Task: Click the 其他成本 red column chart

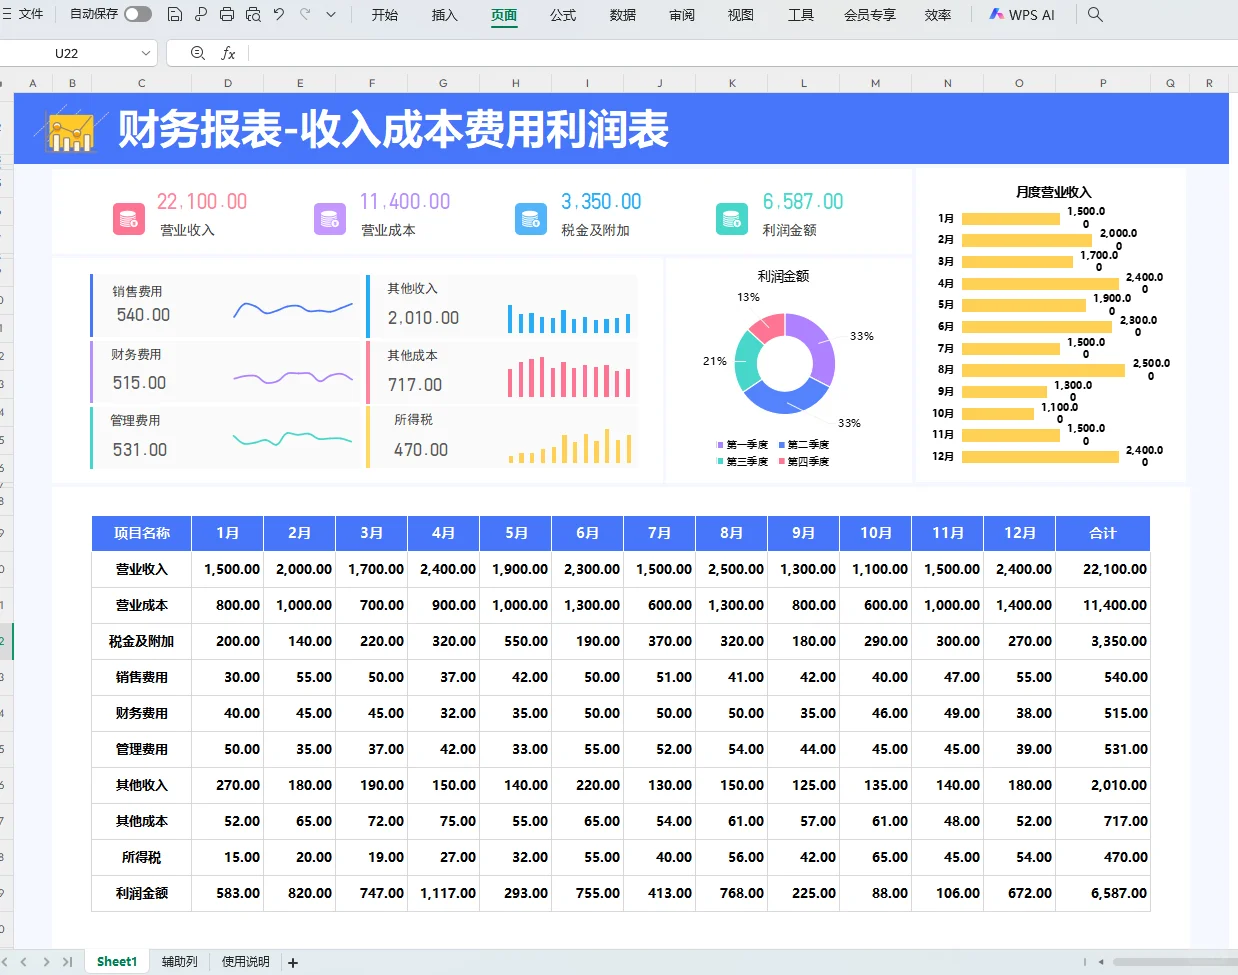Action: (x=569, y=378)
